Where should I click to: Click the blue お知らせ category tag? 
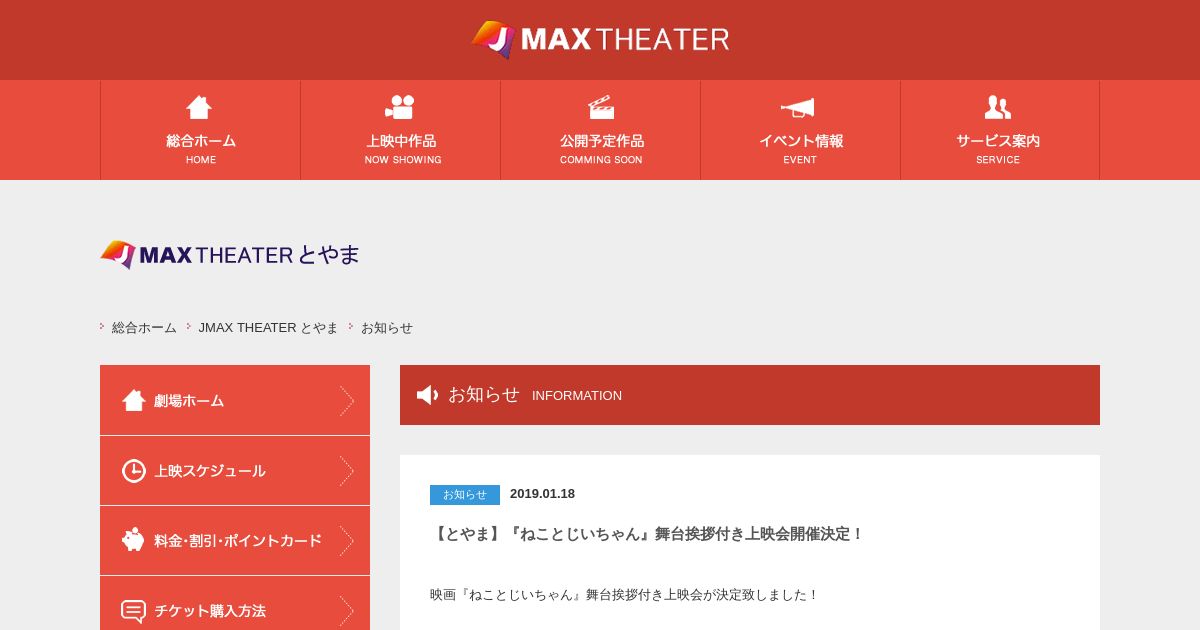465,494
